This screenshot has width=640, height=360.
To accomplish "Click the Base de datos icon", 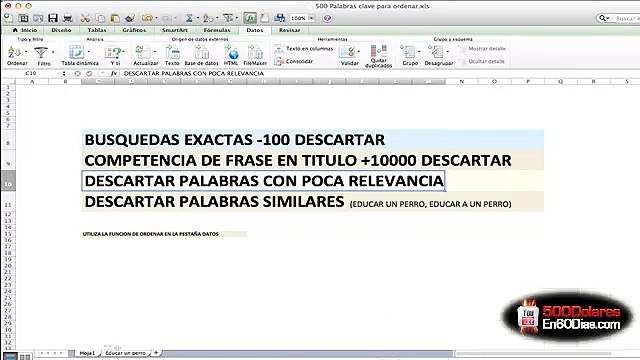I will (x=202, y=52).
